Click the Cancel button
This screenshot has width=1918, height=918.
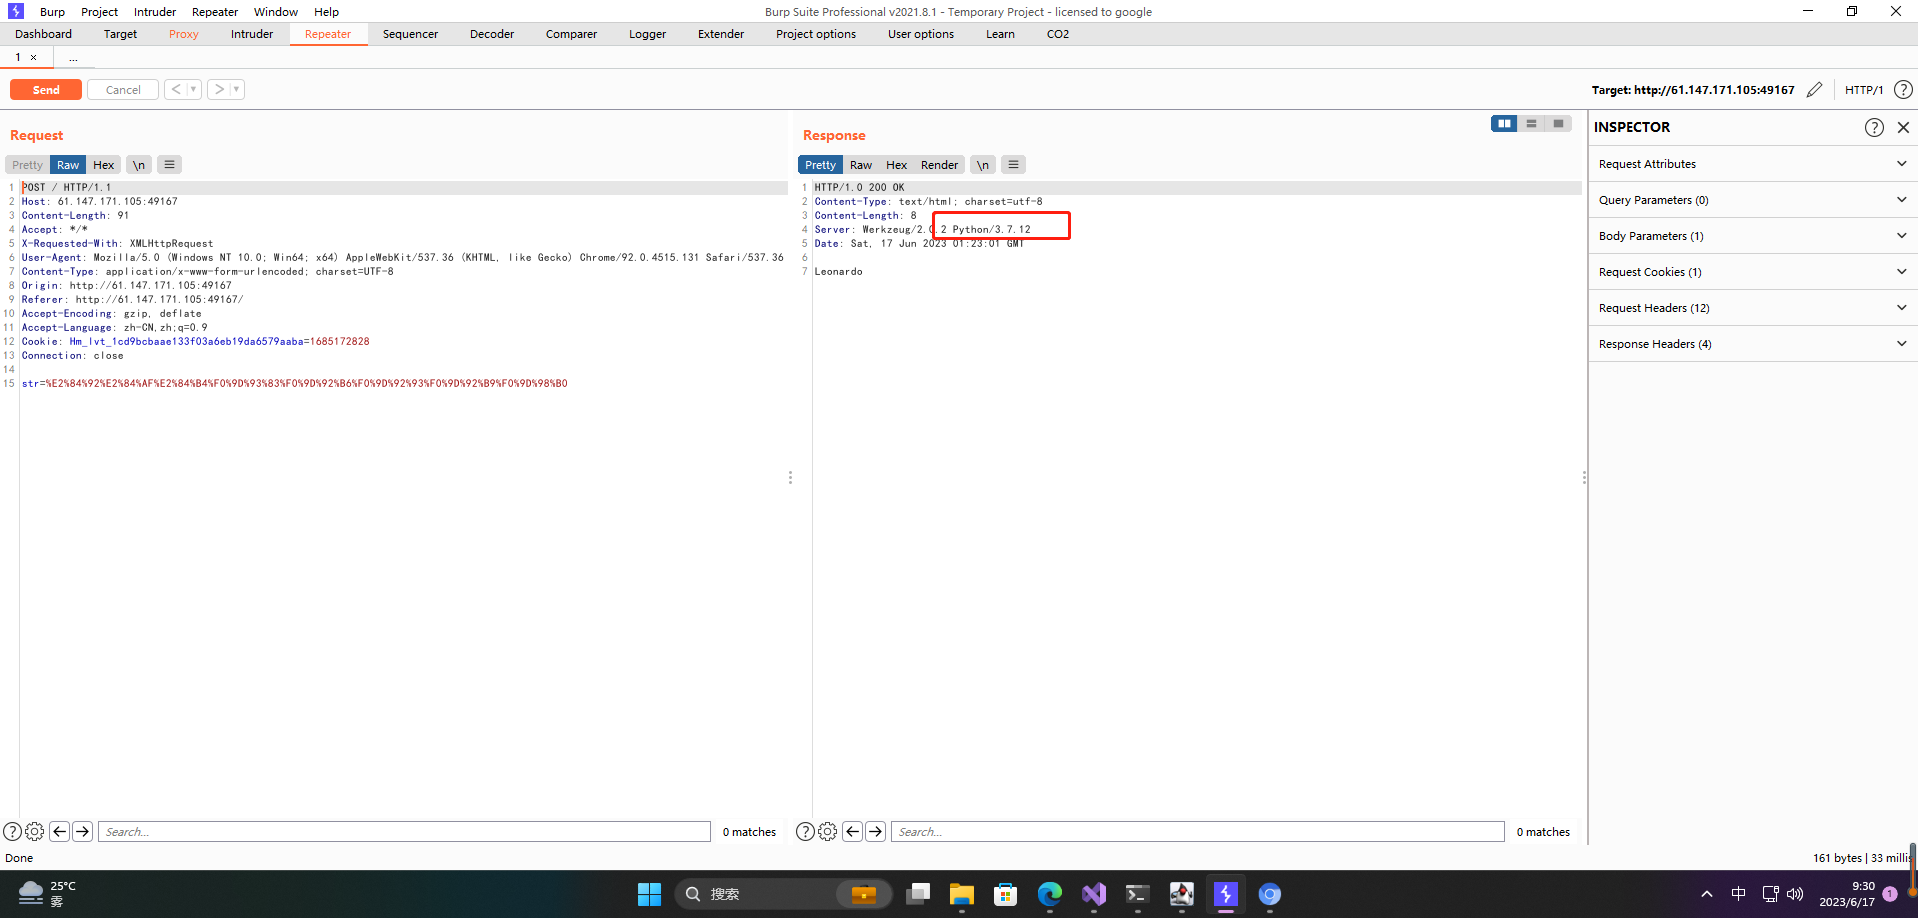click(123, 90)
